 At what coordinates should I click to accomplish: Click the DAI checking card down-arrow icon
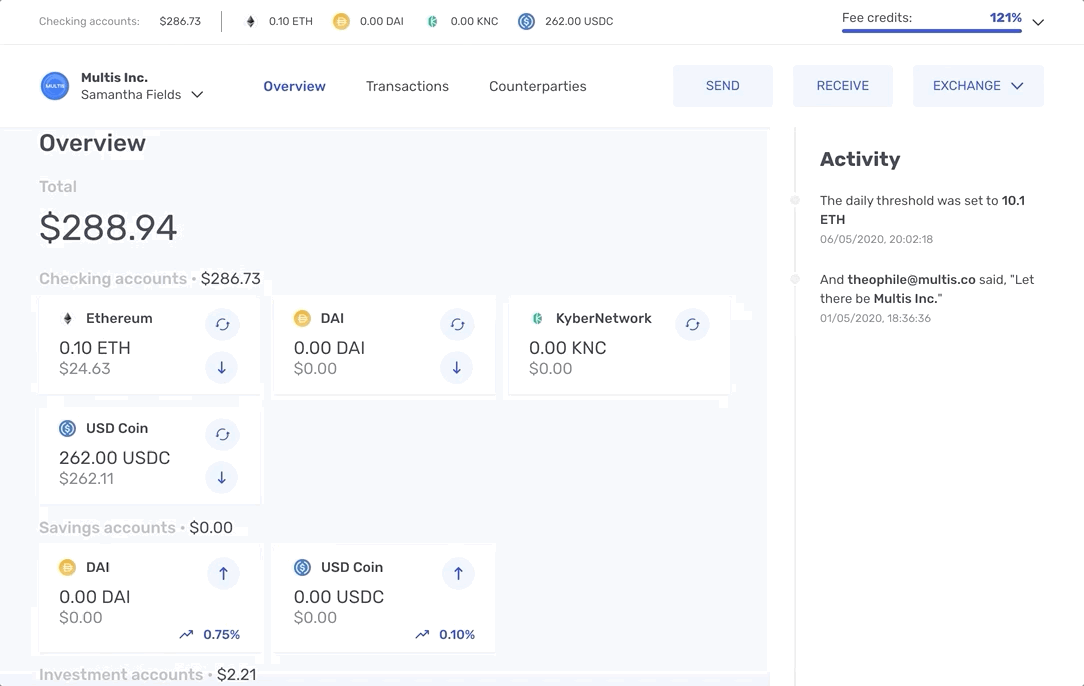click(457, 367)
